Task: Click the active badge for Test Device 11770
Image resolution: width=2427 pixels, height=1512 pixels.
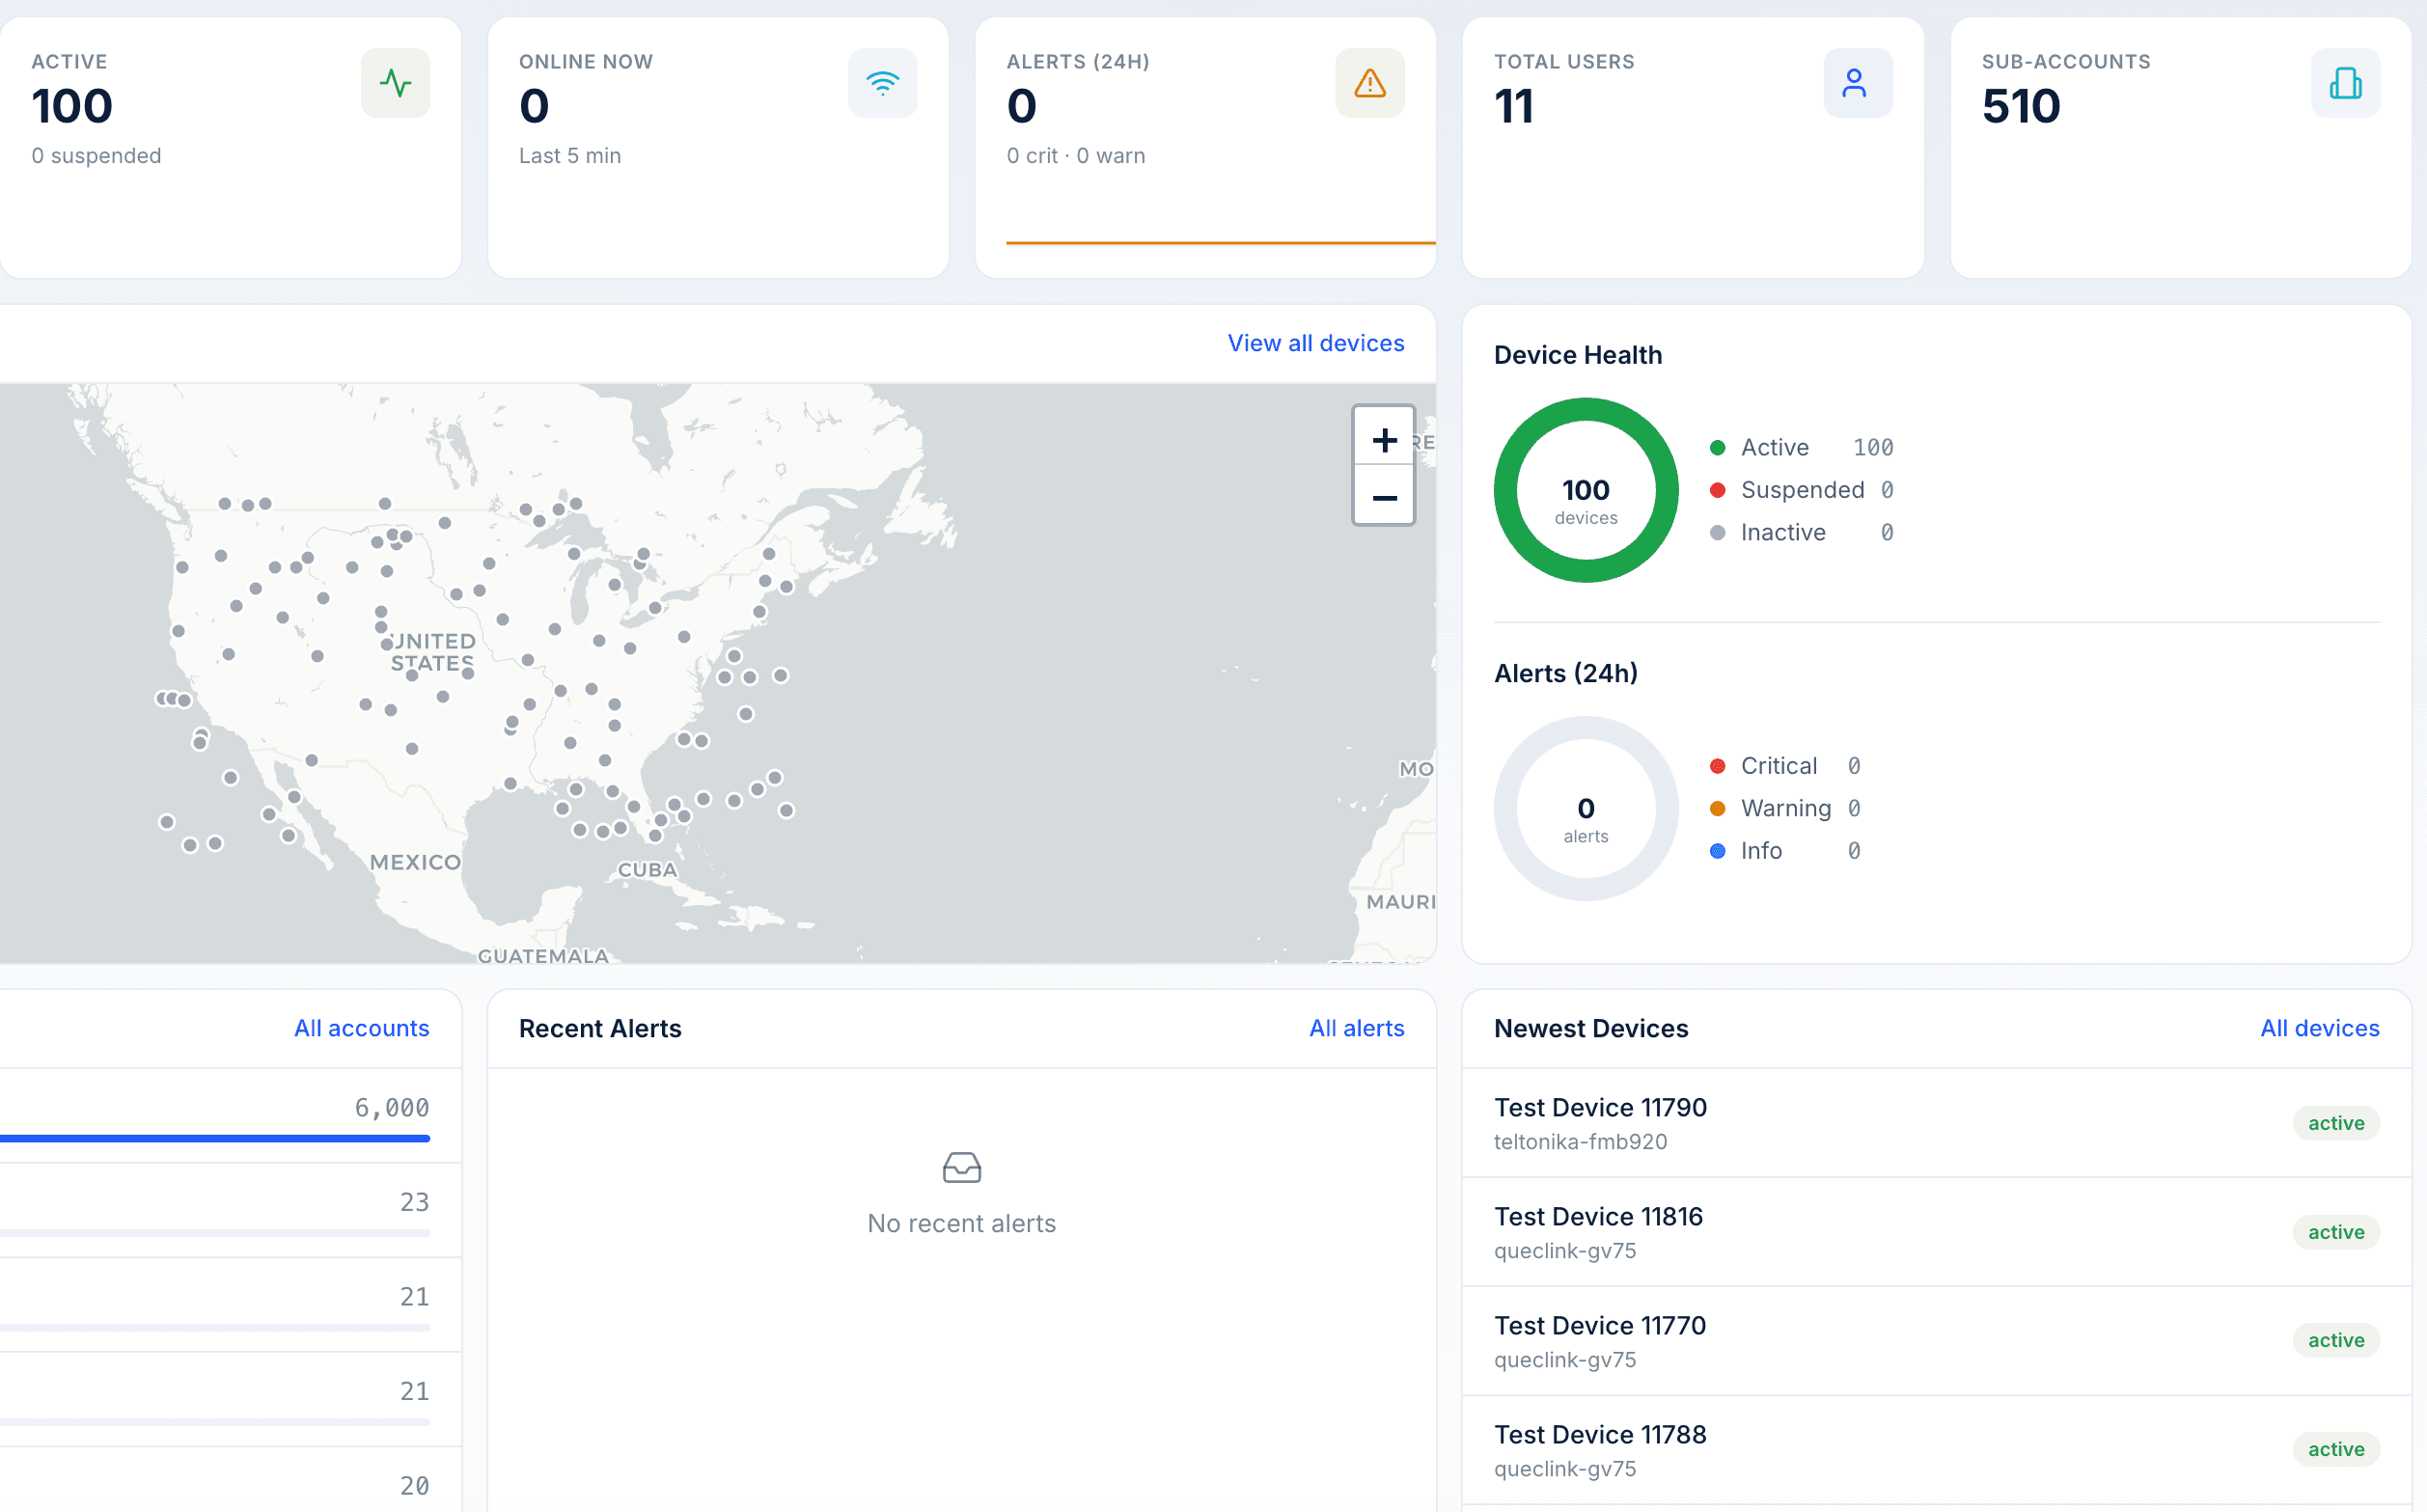Action: [x=2335, y=1340]
